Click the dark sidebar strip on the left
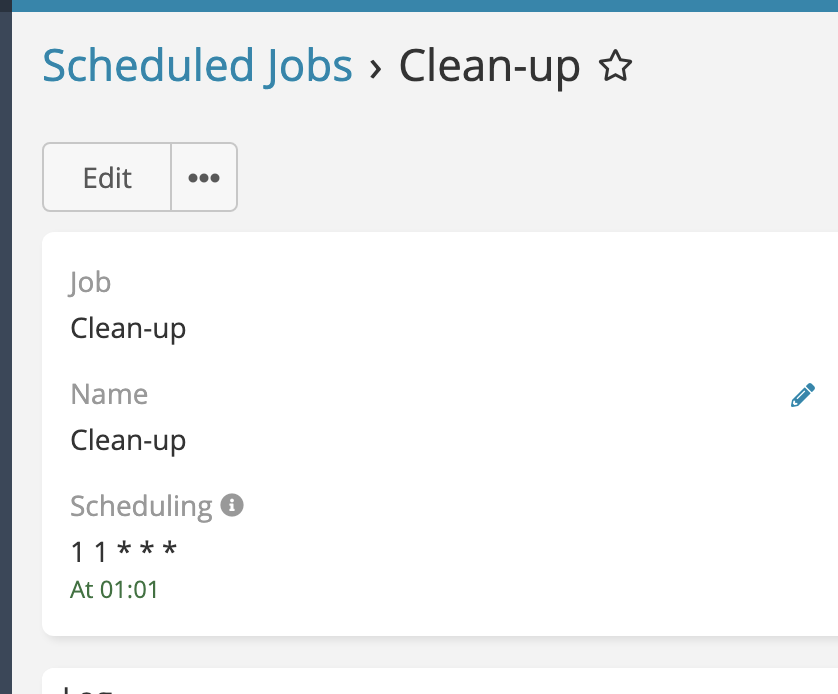 (x=5, y=350)
